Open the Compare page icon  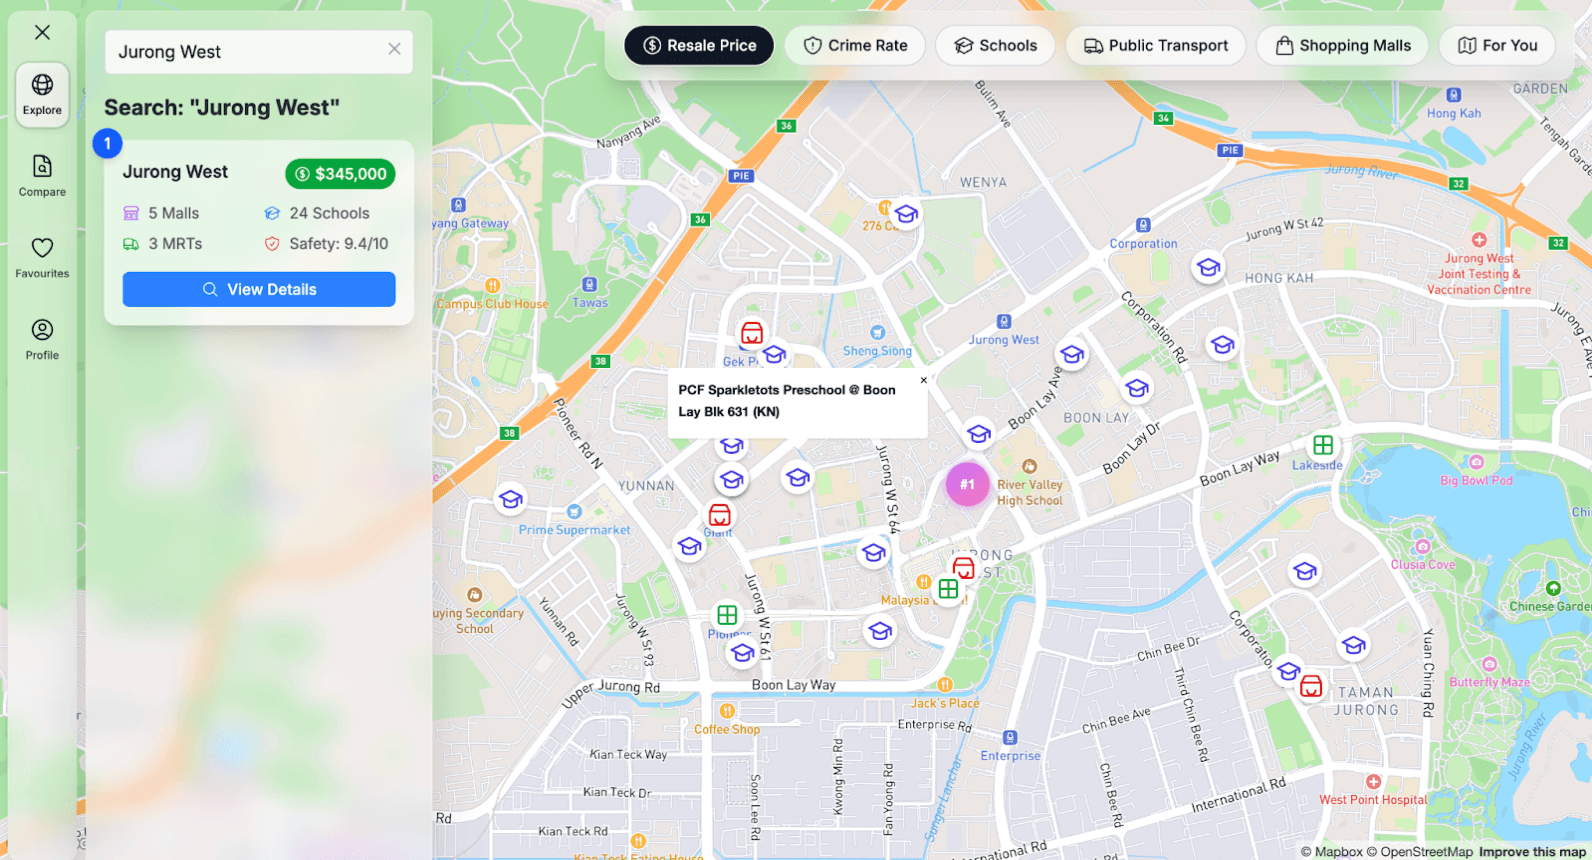click(42, 175)
